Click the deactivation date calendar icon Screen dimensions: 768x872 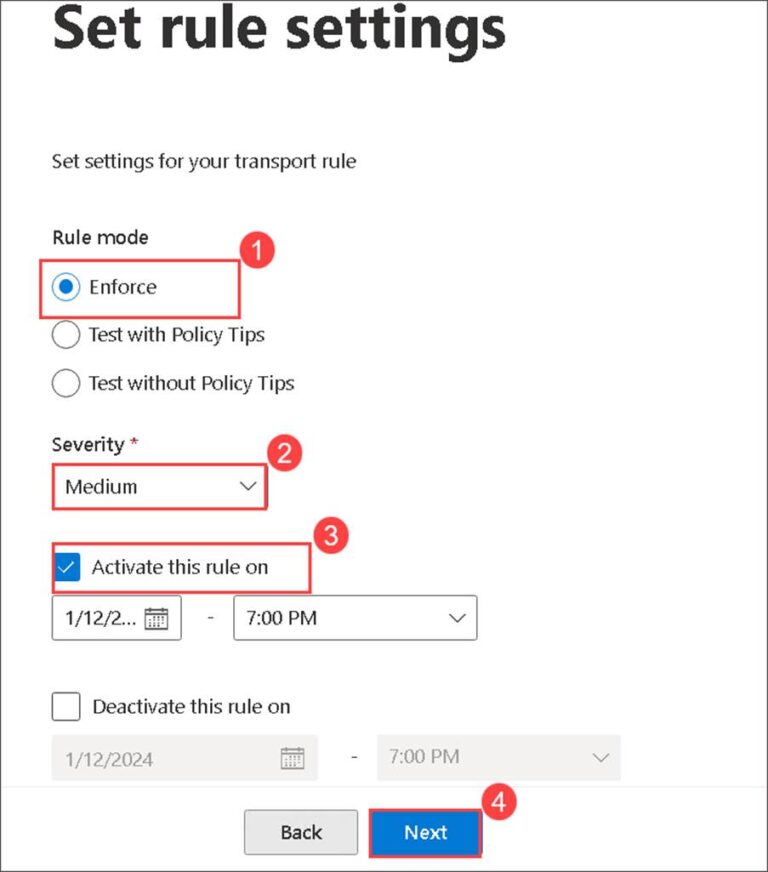coord(291,757)
